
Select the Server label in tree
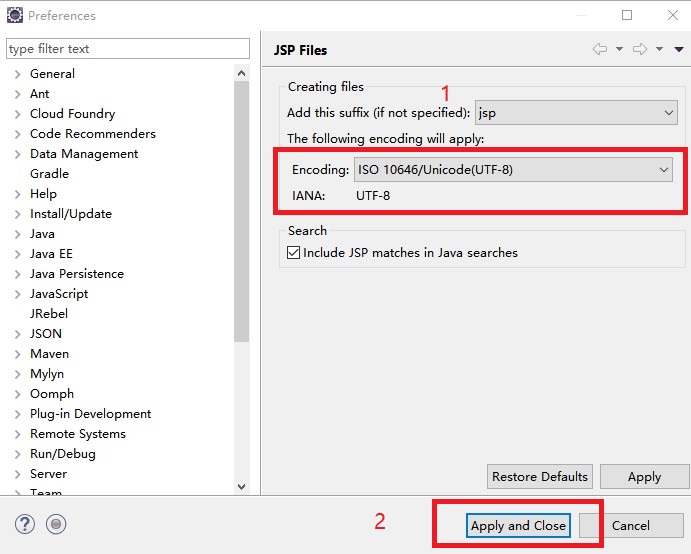coord(48,474)
